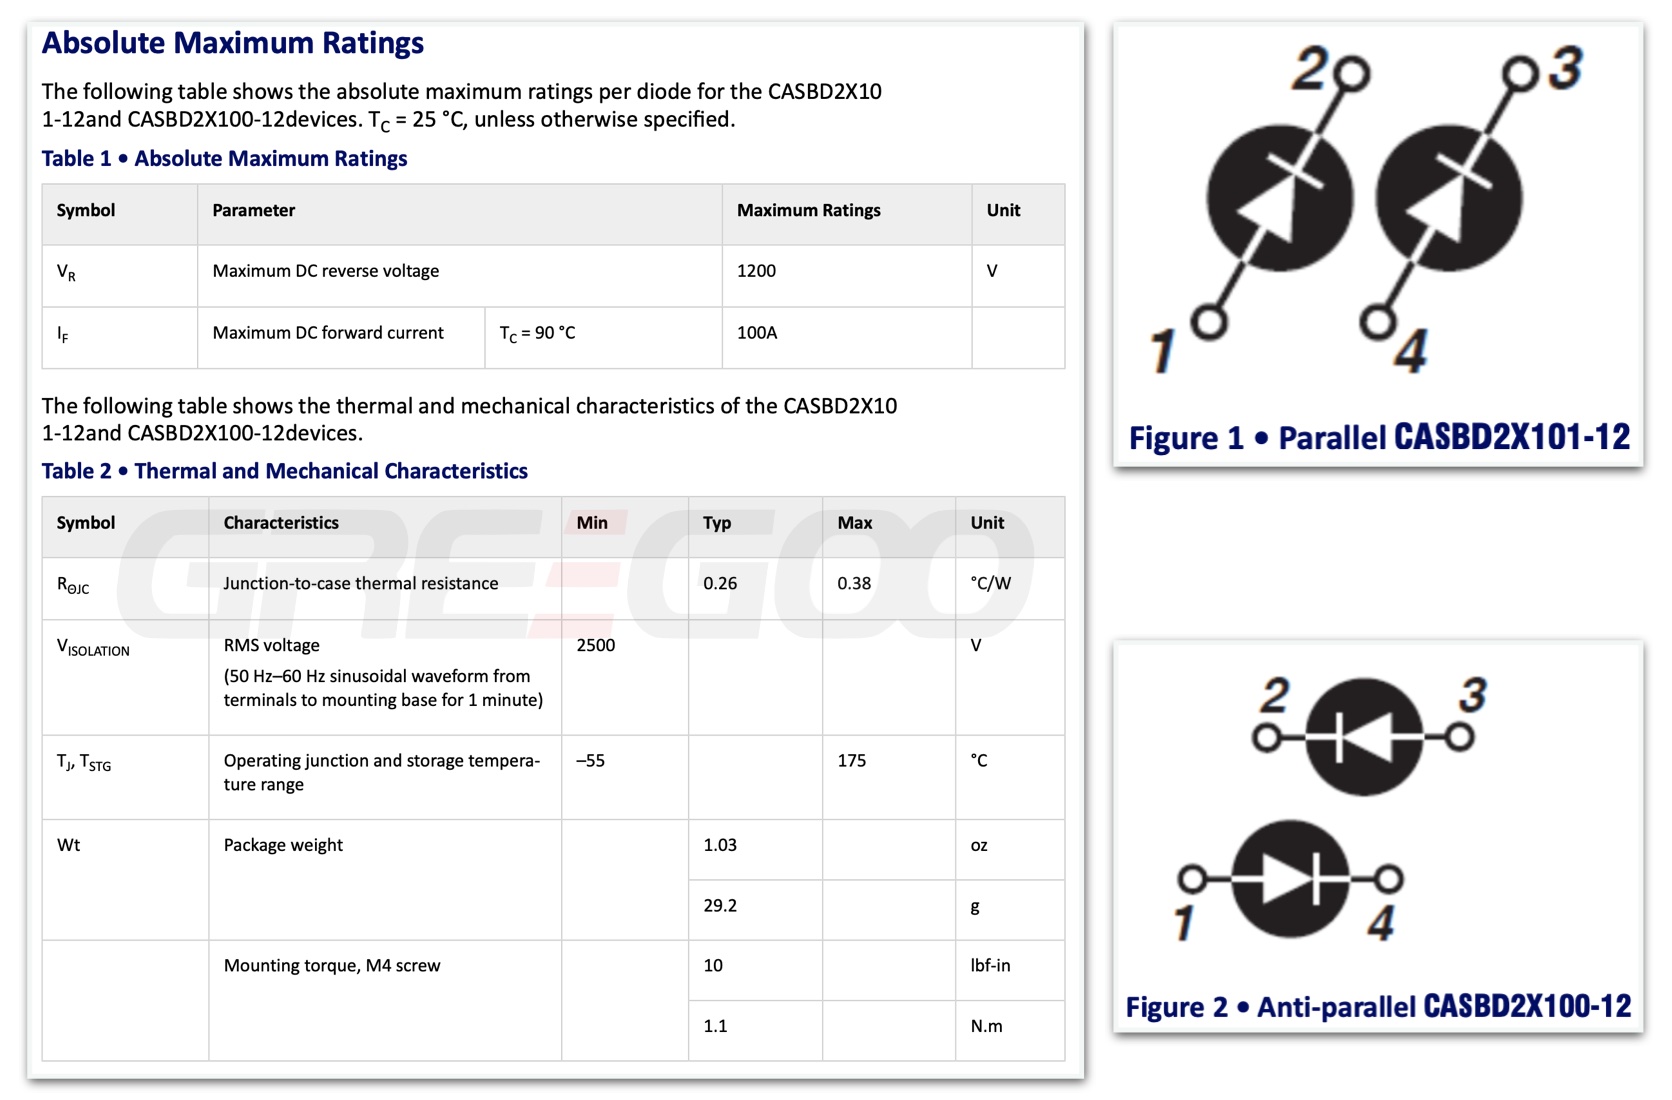Click the VISOLATION symbol cell
Image resolution: width=1672 pixels, height=1100 pixels.
click(125, 678)
